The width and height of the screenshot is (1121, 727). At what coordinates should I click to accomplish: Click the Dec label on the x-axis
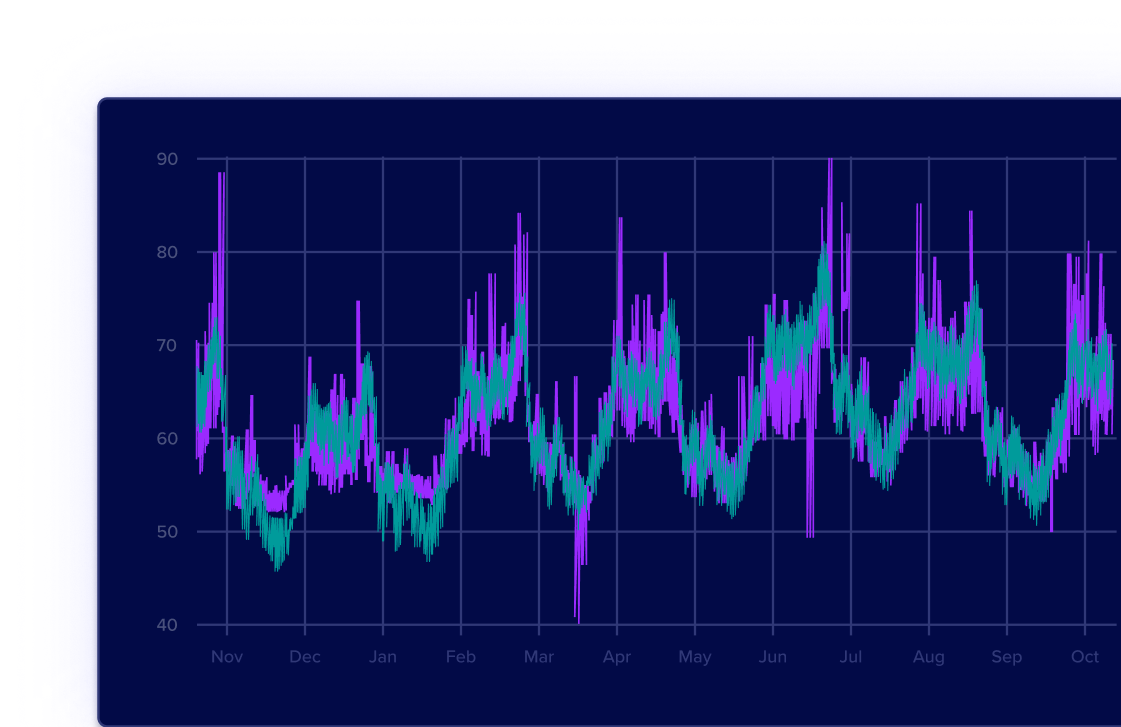(305, 657)
